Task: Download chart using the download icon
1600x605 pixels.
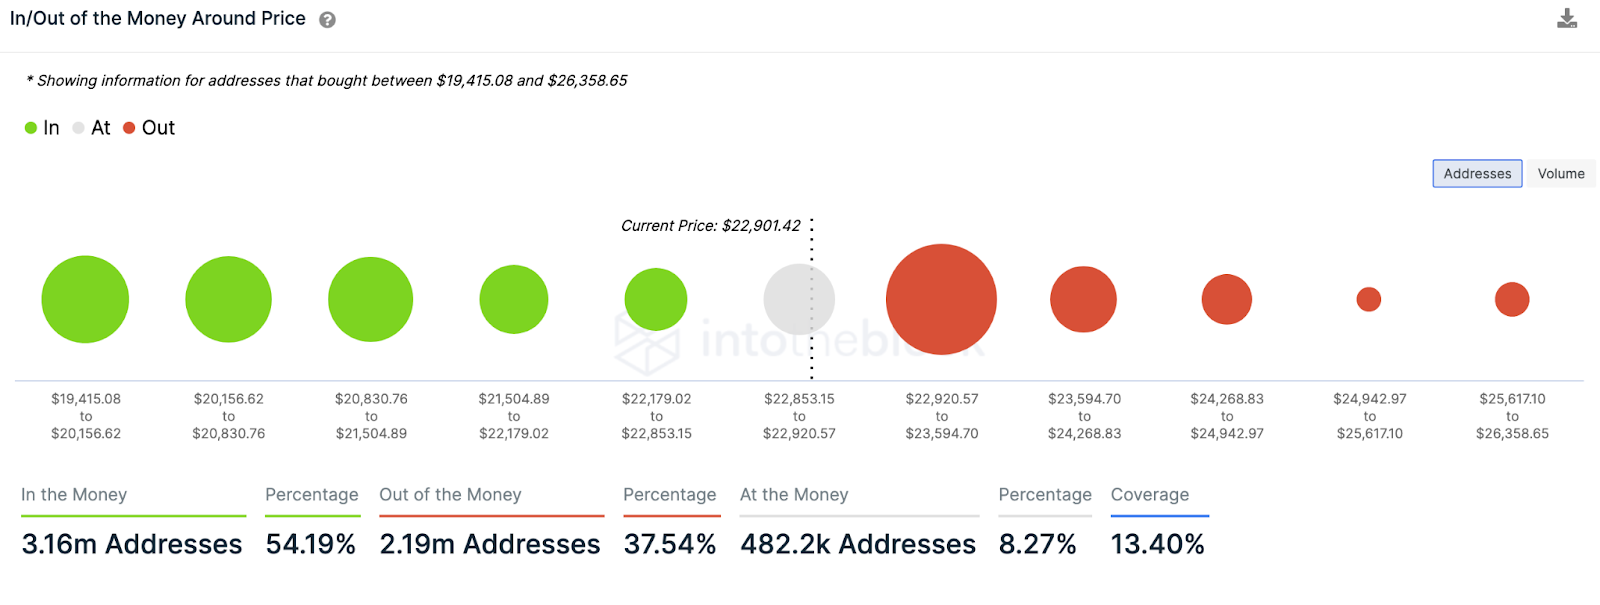Action: click(x=1567, y=19)
